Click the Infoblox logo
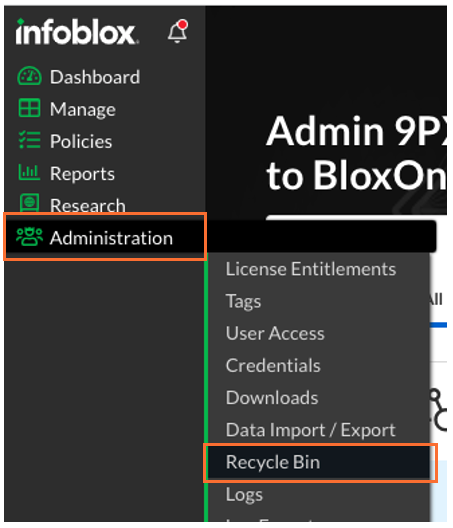Viewport: 453px width, 528px height. pyautogui.click(x=77, y=32)
